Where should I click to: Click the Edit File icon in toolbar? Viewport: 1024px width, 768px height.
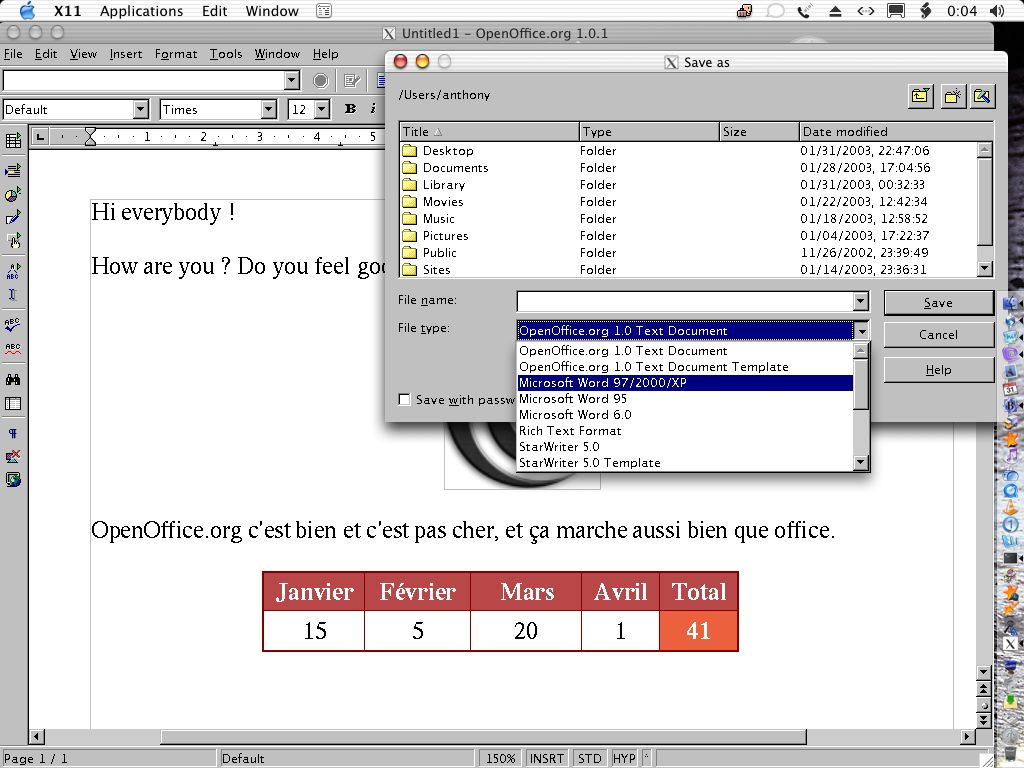(x=352, y=80)
